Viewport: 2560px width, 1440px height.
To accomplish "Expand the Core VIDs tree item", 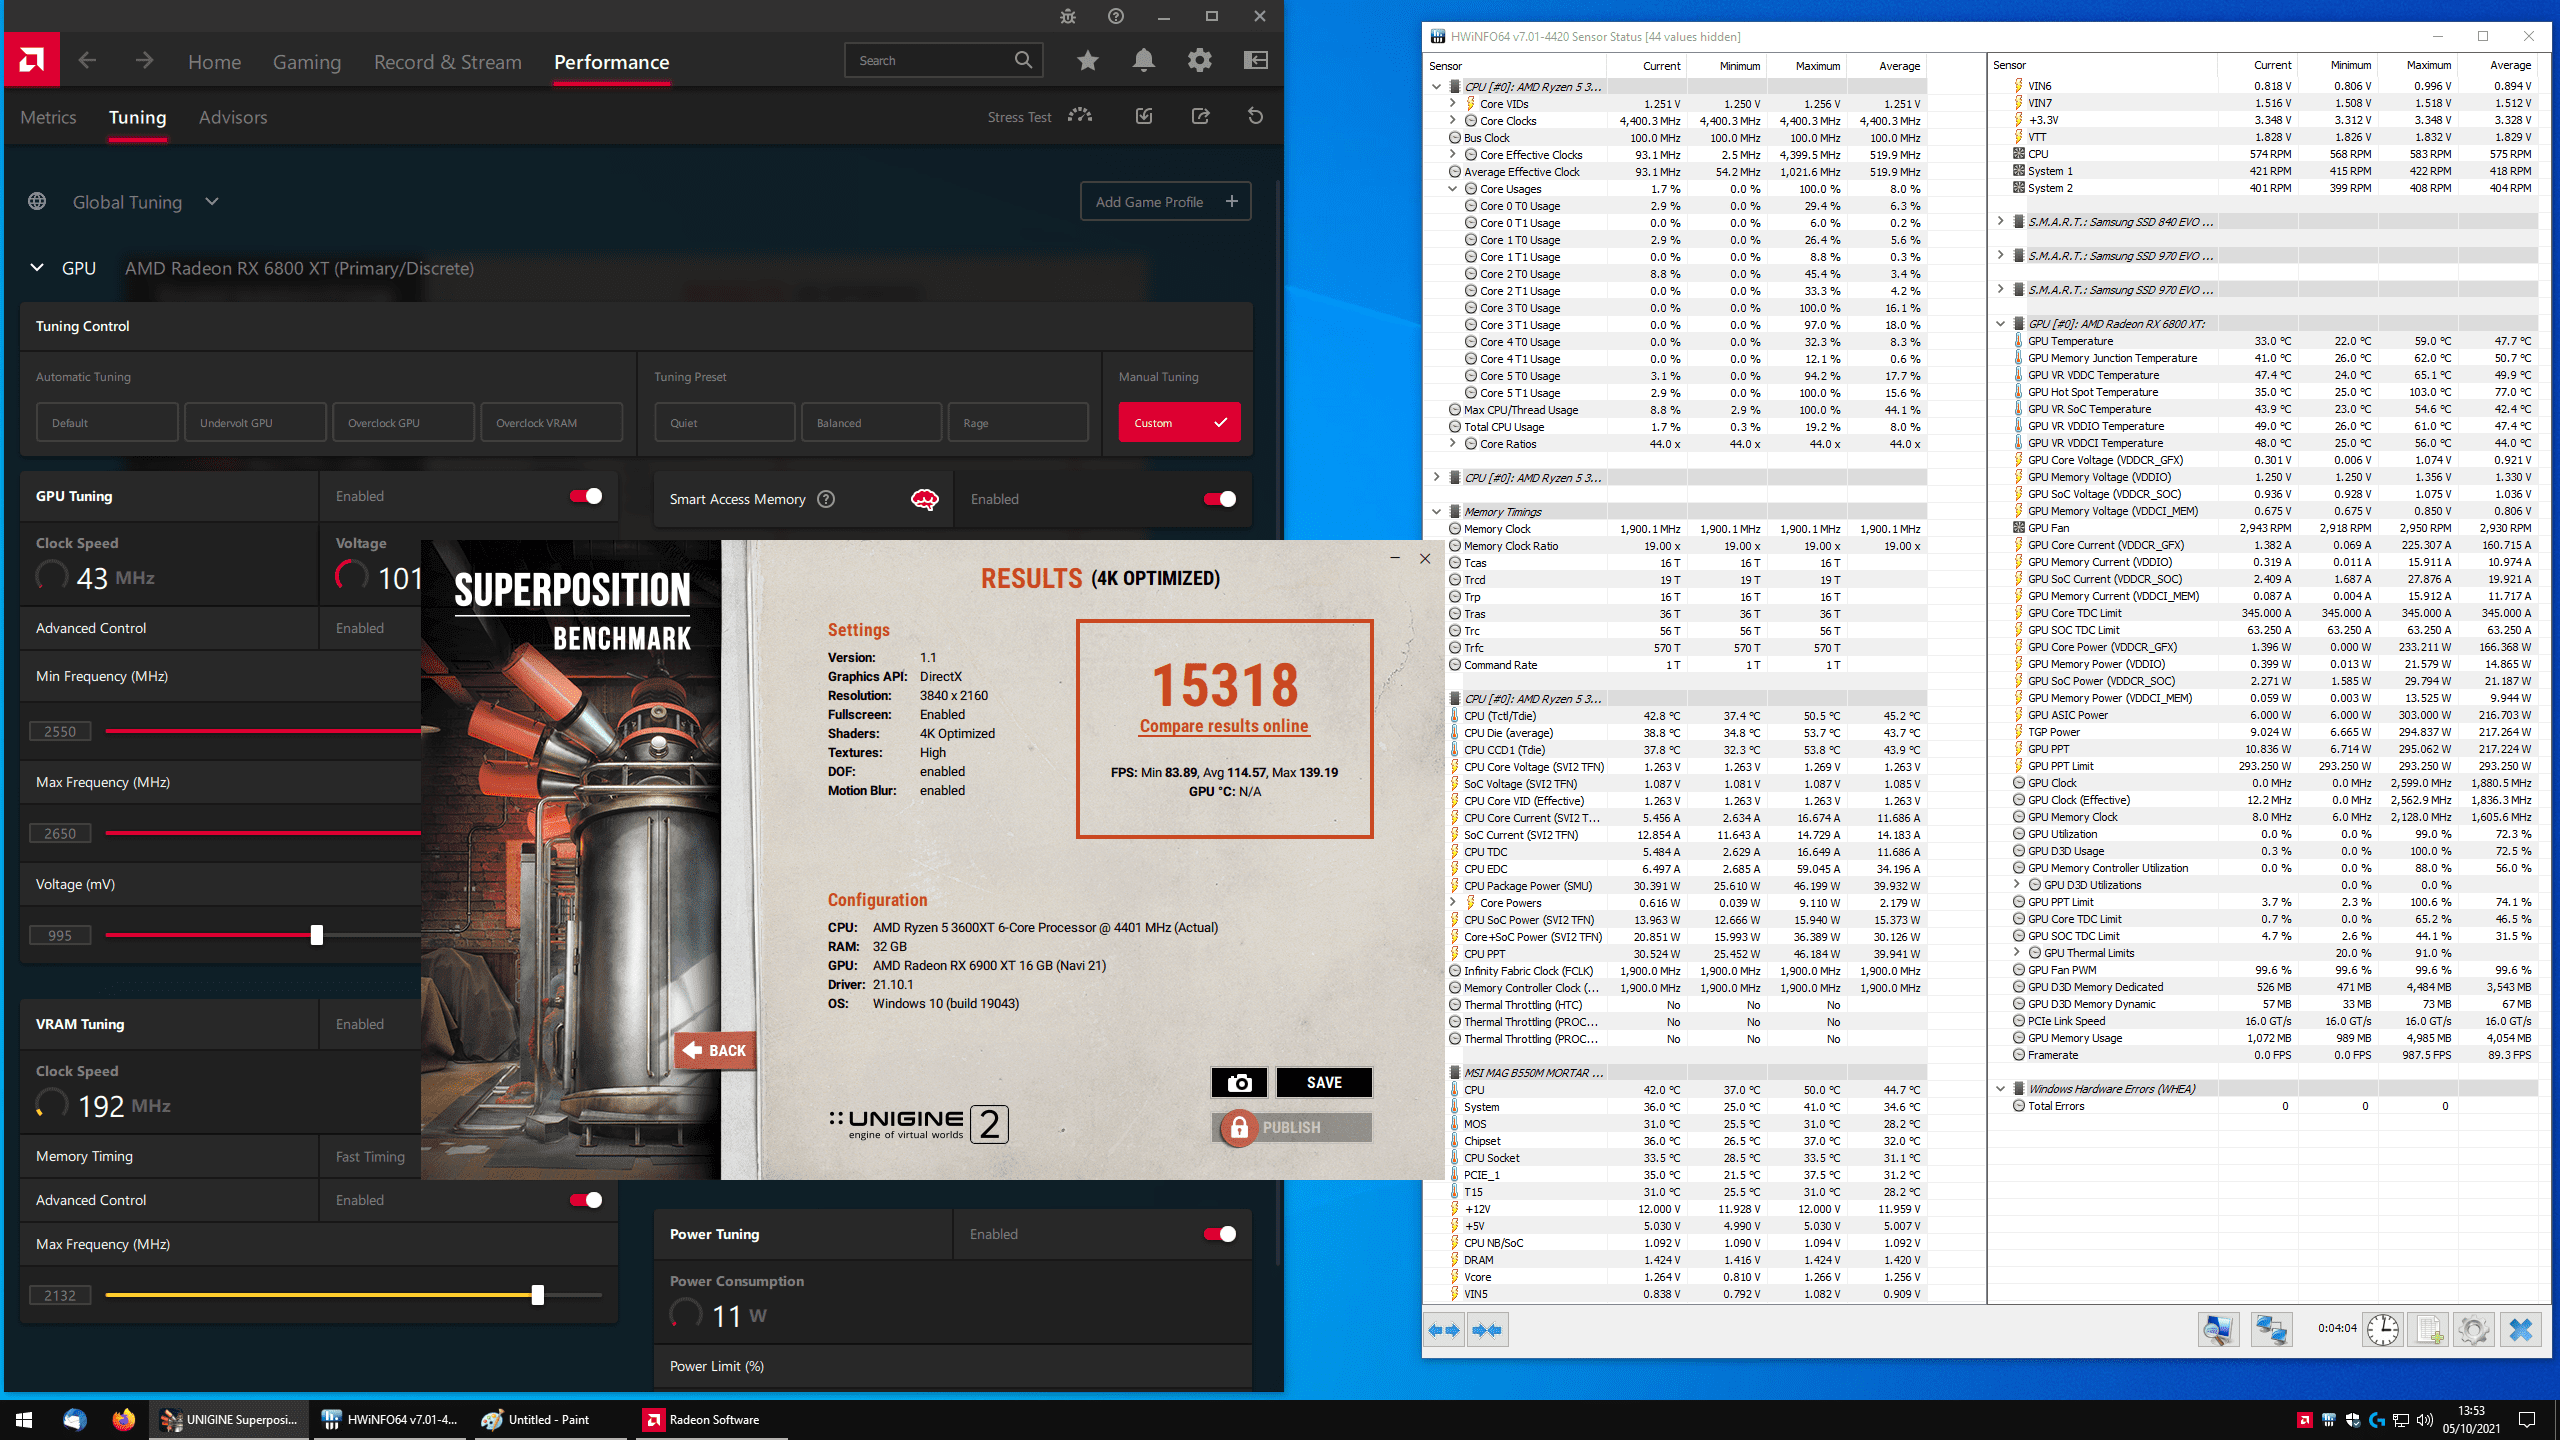I will [x=1452, y=103].
